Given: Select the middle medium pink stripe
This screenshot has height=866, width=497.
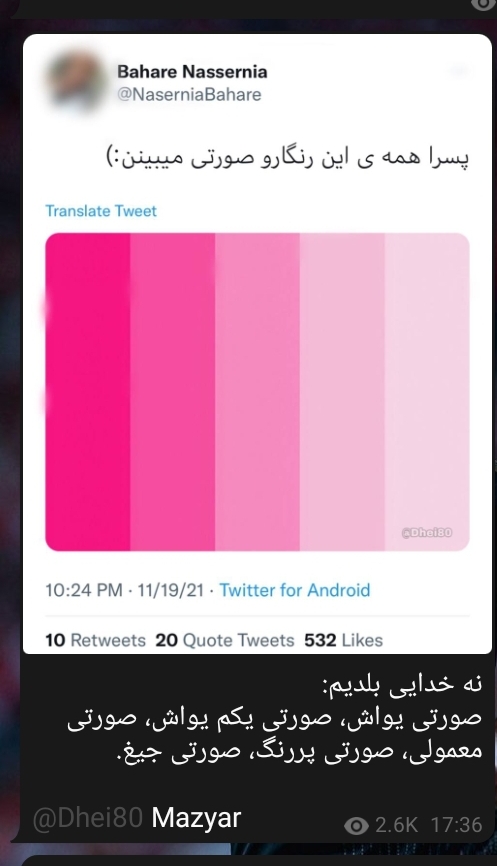Looking at the screenshot, I should click(257, 392).
